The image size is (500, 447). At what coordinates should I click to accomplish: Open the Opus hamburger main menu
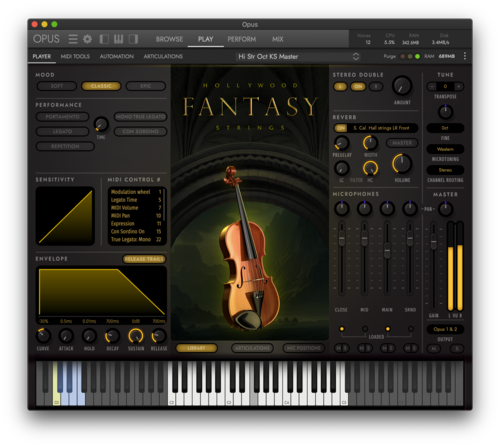(73, 39)
